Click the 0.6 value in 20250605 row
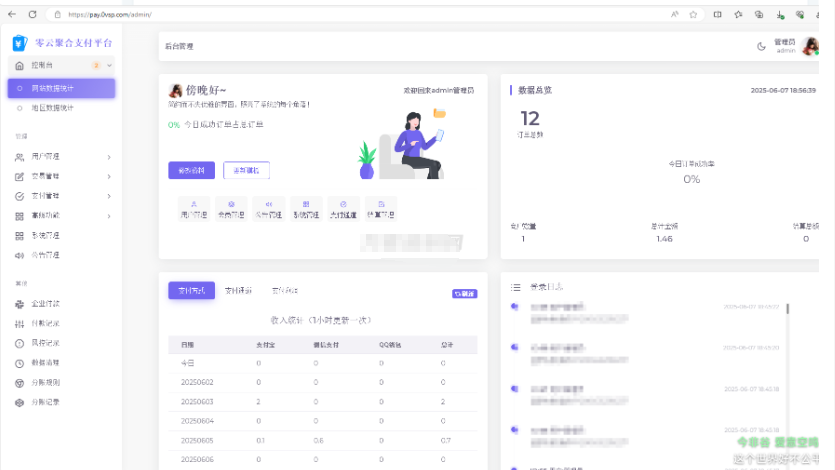 318,441
